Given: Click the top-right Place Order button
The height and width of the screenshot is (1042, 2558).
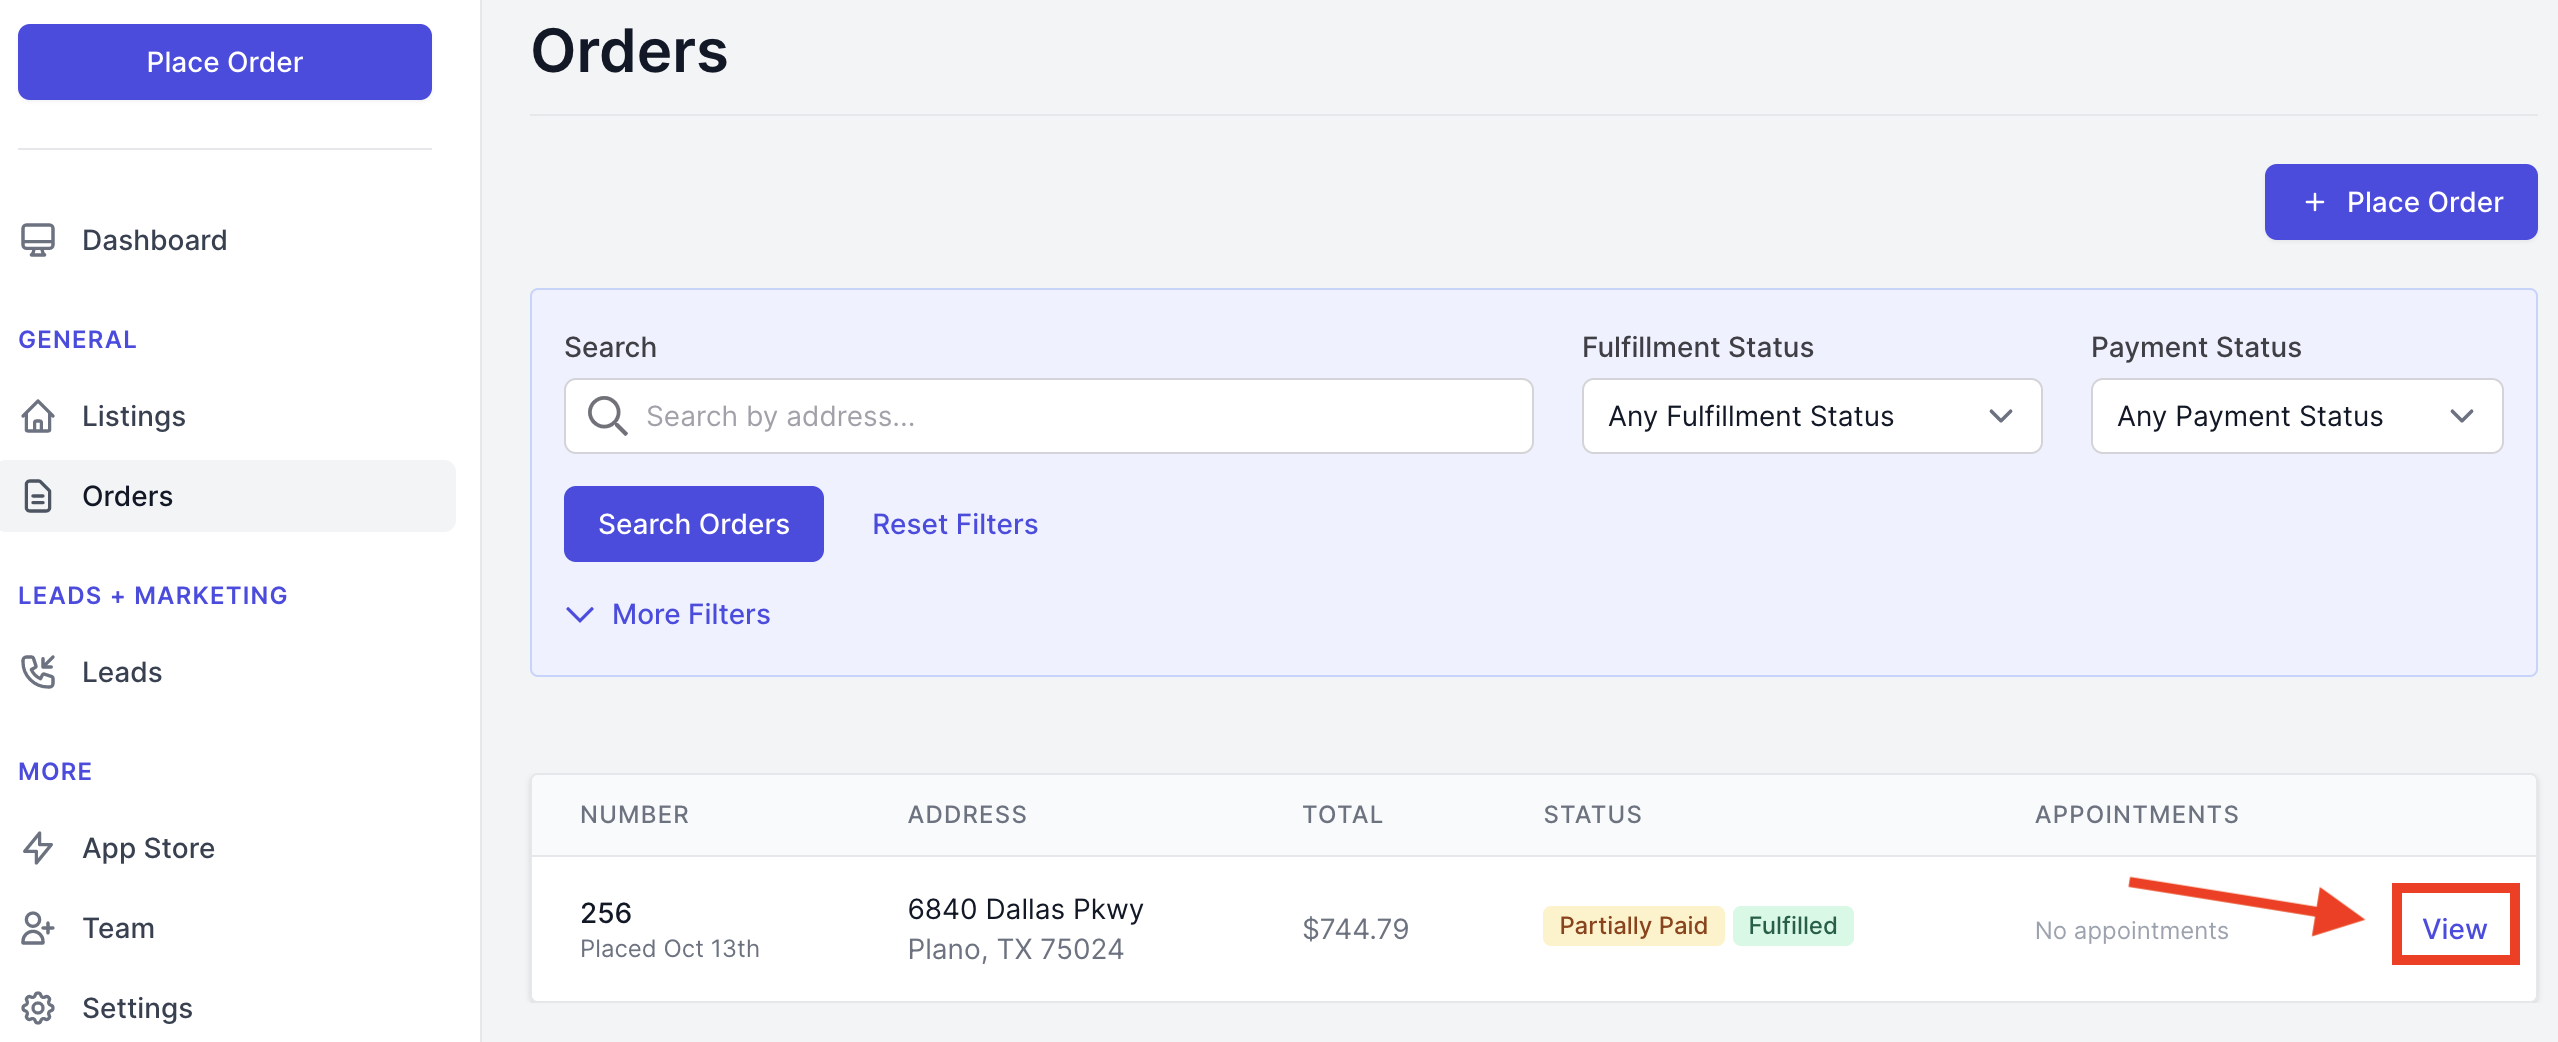Looking at the screenshot, I should tap(2401, 202).
